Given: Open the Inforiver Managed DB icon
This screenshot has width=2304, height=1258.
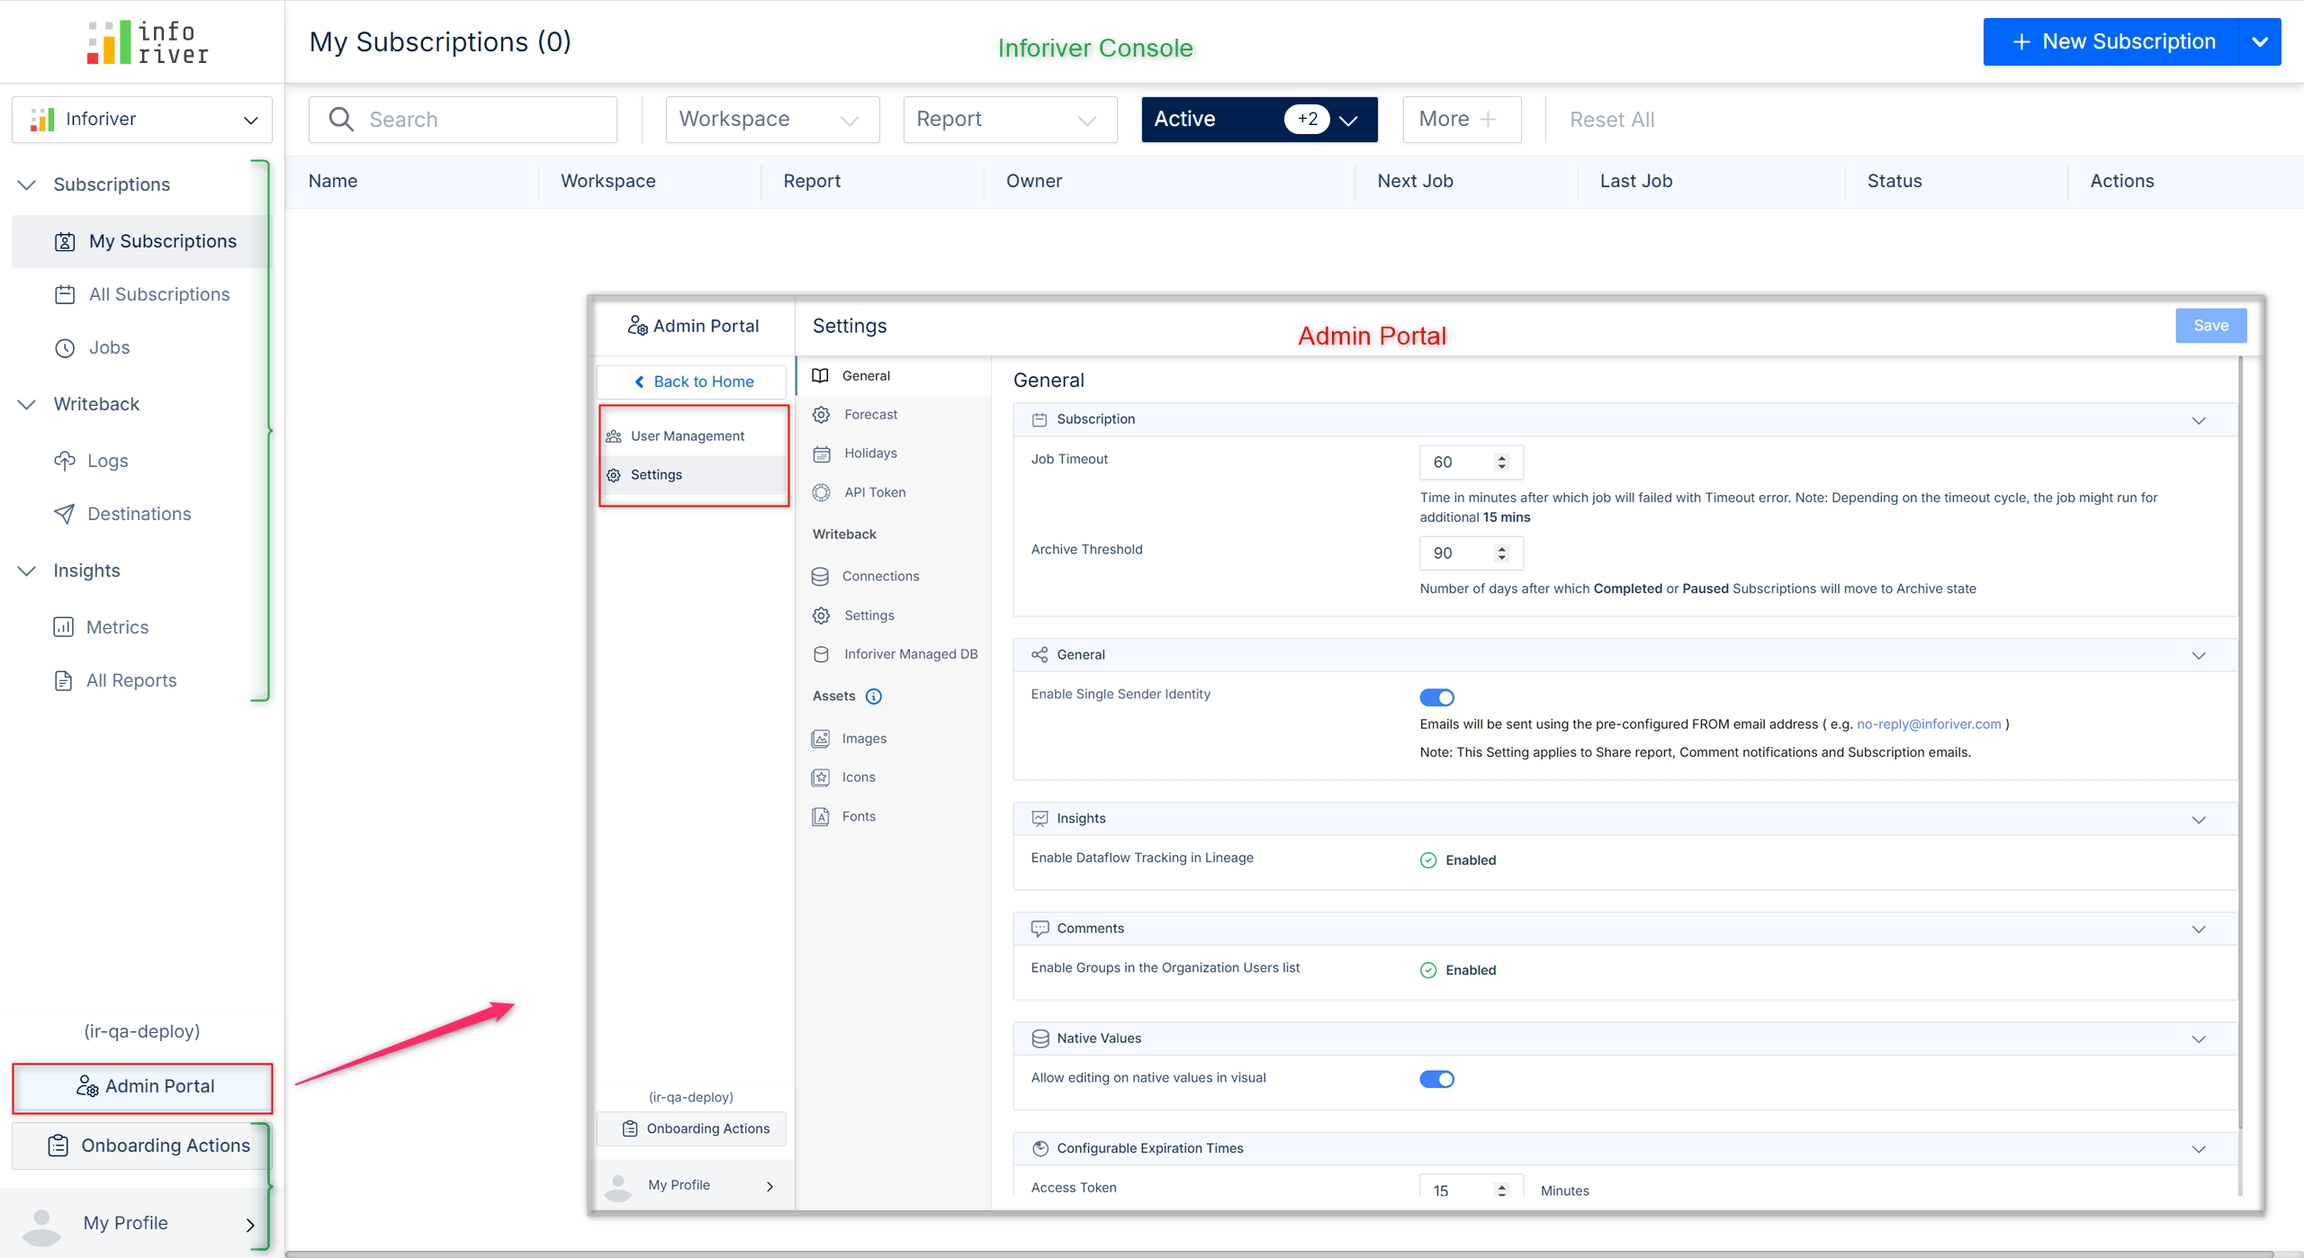Looking at the screenshot, I should (821, 654).
